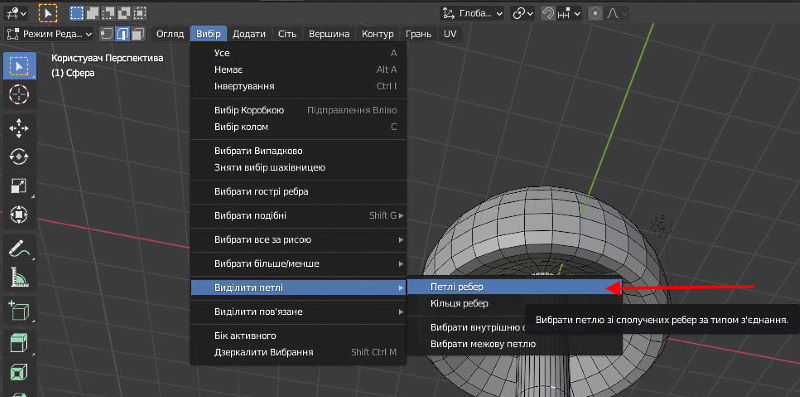The height and width of the screenshot is (397, 800).
Task: Select the Transform tool
Action: [x=19, y=215]
